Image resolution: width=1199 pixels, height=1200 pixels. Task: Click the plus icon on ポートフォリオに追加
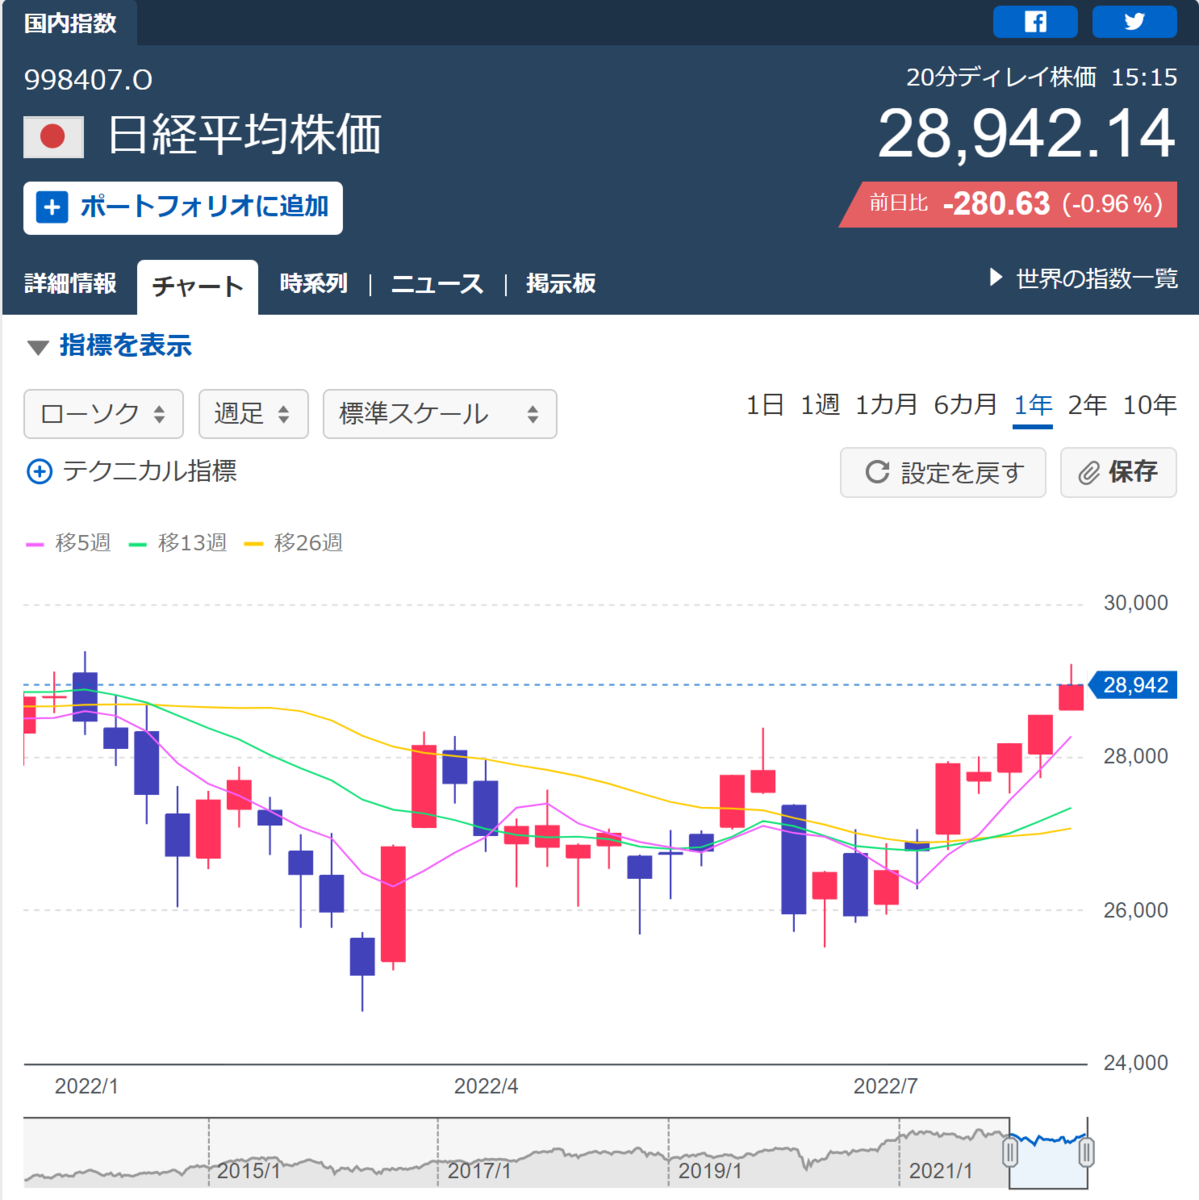tap(51, 207)
